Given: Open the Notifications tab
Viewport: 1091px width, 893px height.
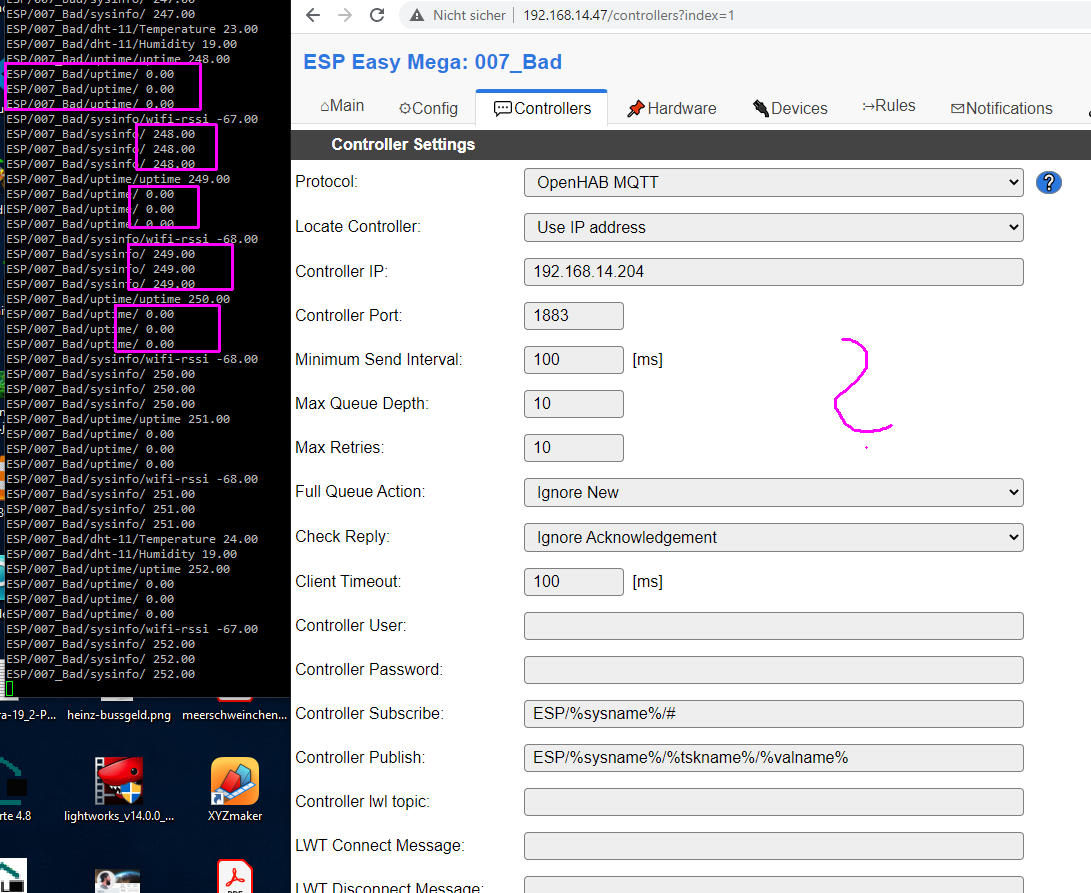Looking at the screenshot, I should coord(1001,109).
